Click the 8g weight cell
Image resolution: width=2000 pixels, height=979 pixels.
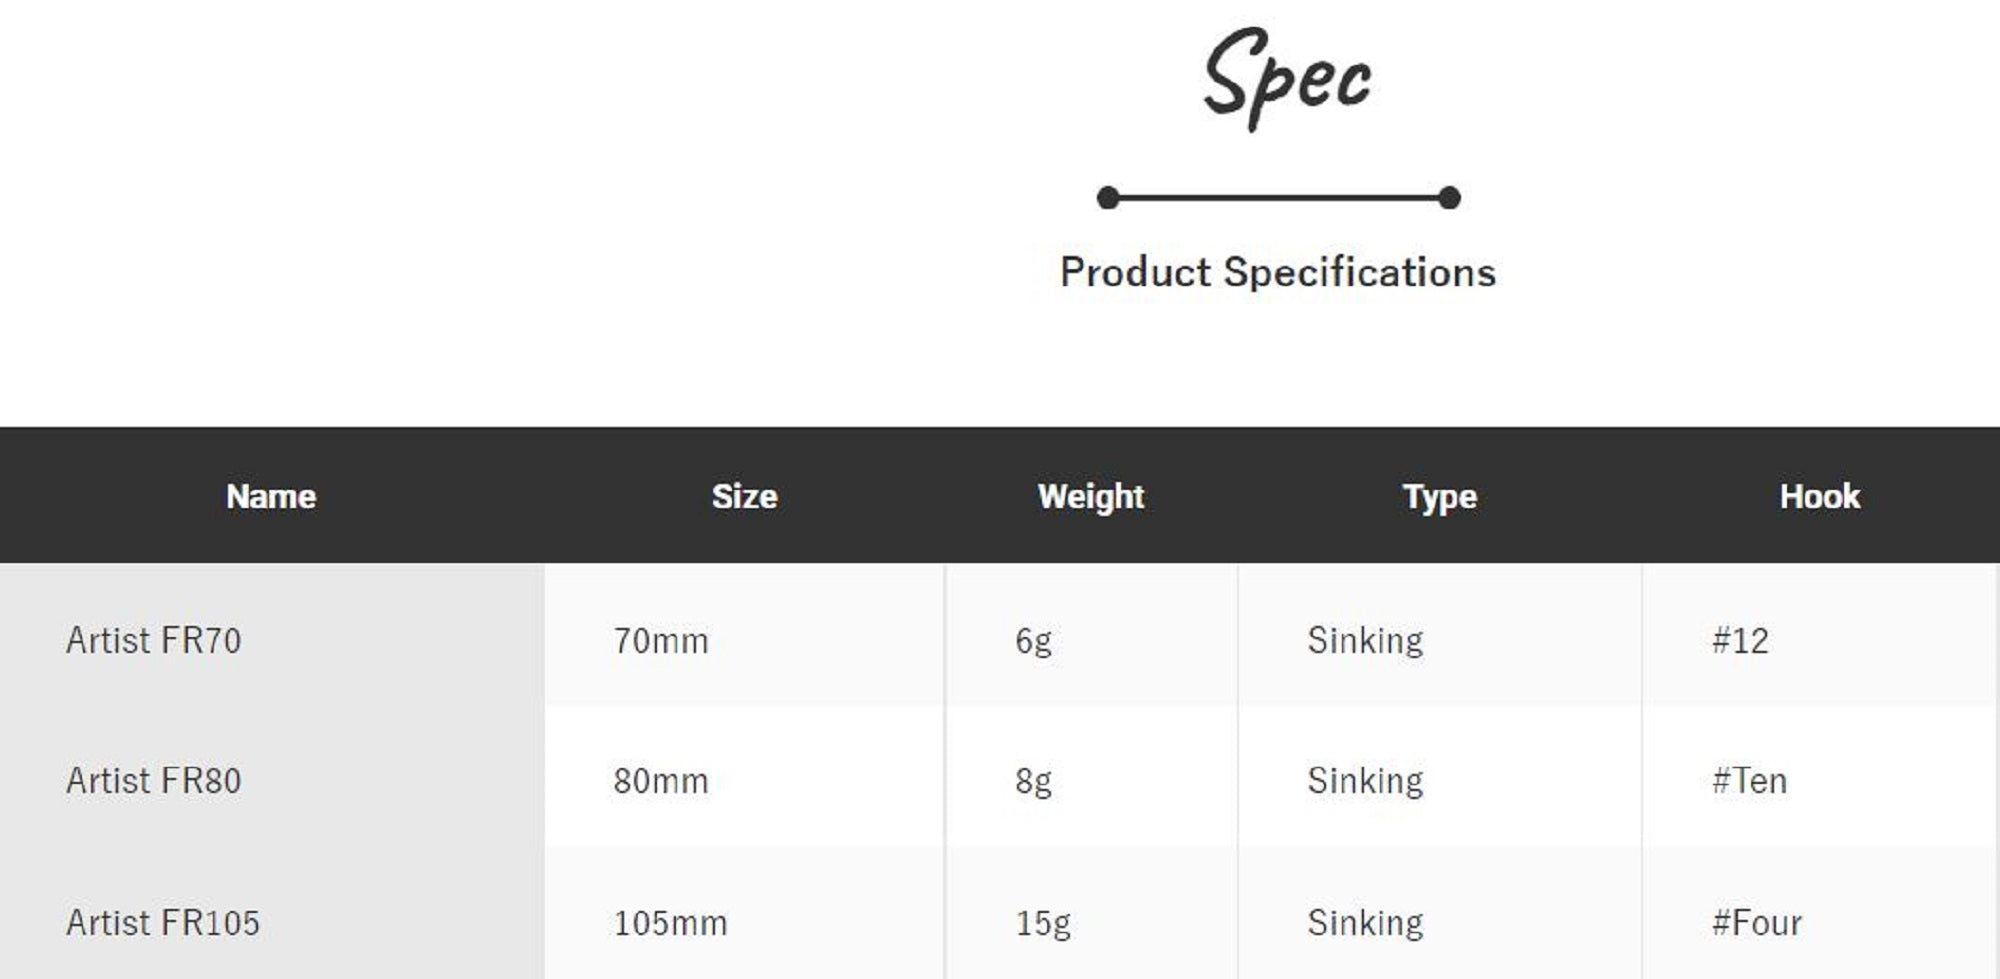[x=1033, y=780]
